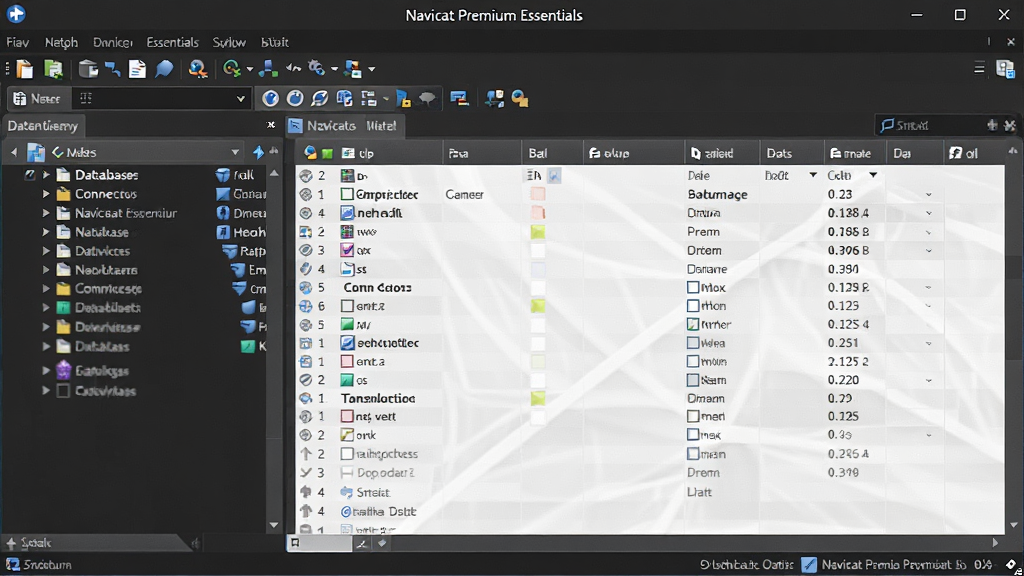This screenshot has height=576, width=1024.
Task: Click the users group icon in second toolbar
Action: pos(494,99)
